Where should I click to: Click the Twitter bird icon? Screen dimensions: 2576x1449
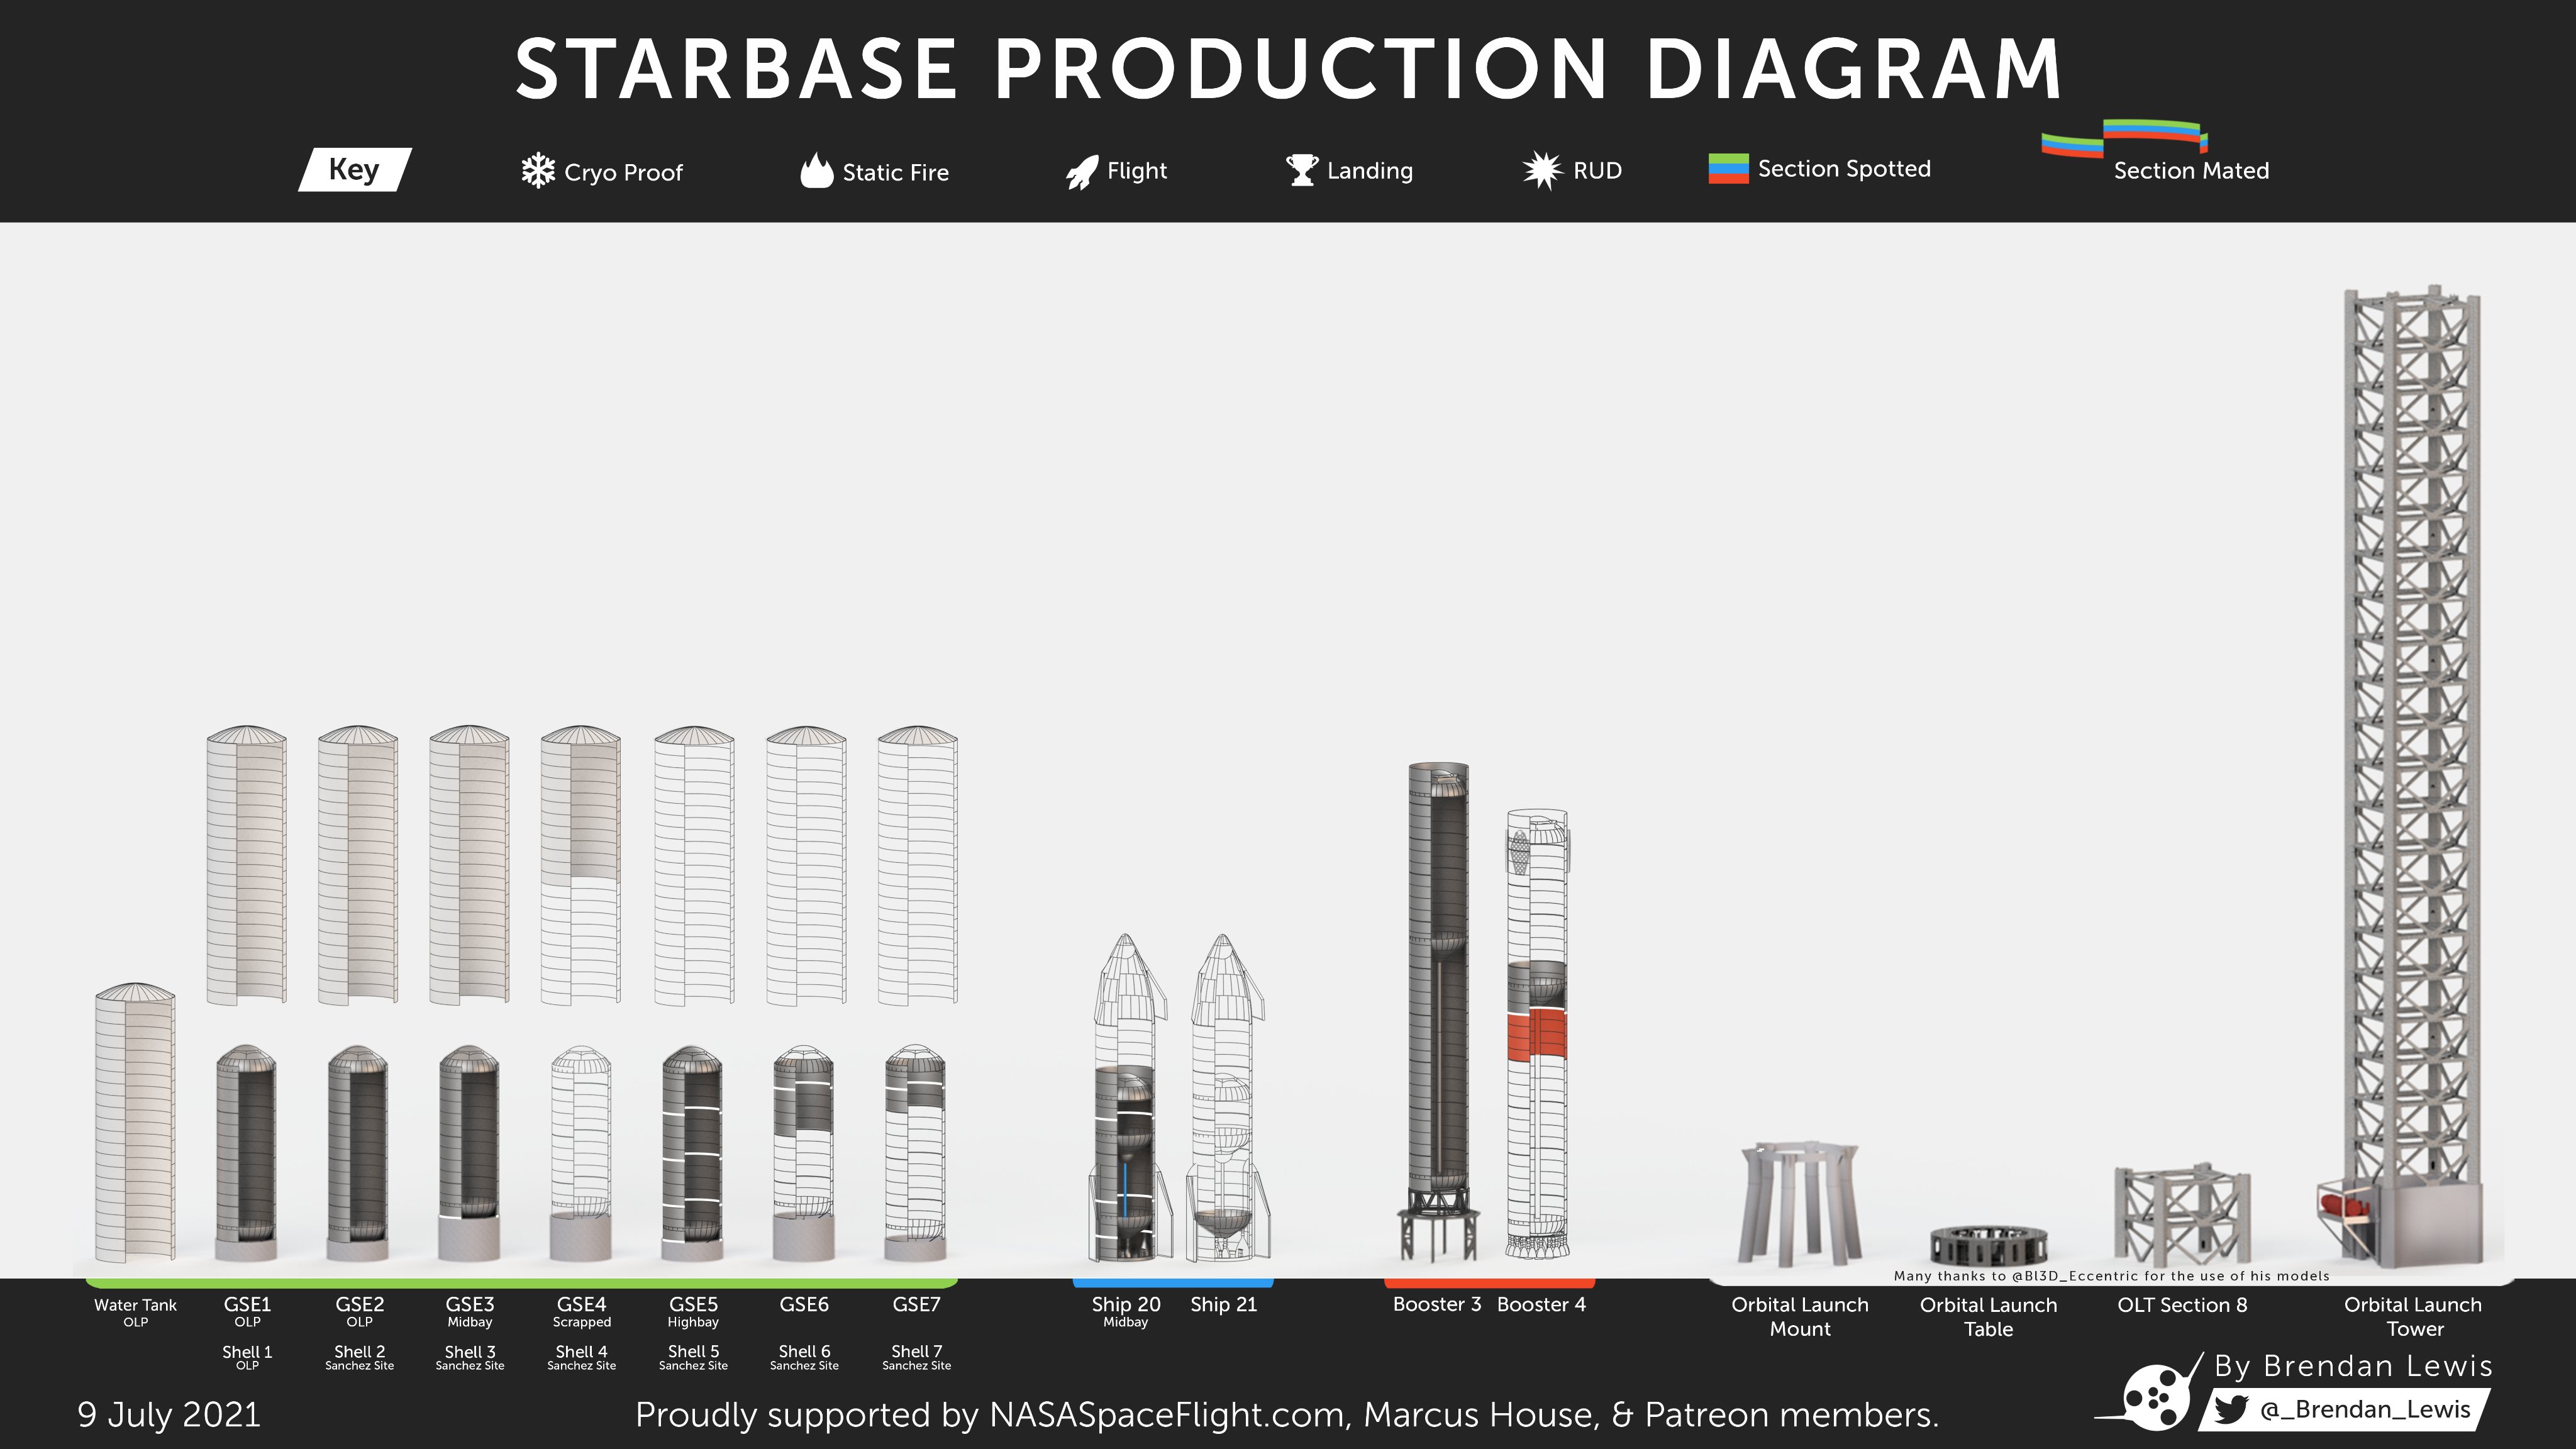point(2231,1409)
